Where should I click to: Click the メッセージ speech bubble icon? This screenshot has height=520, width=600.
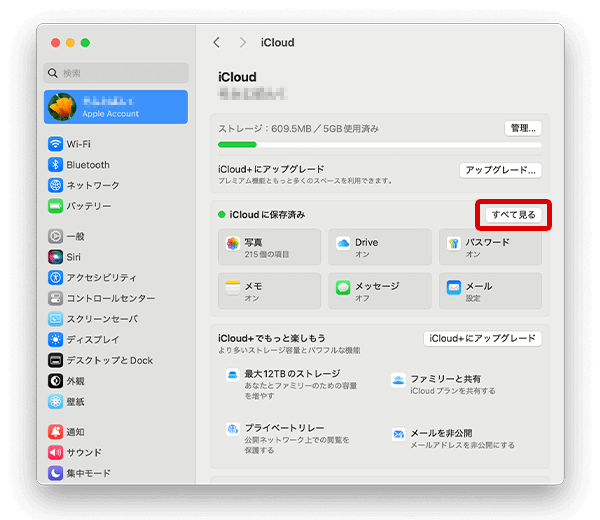[x=343, y=287]
